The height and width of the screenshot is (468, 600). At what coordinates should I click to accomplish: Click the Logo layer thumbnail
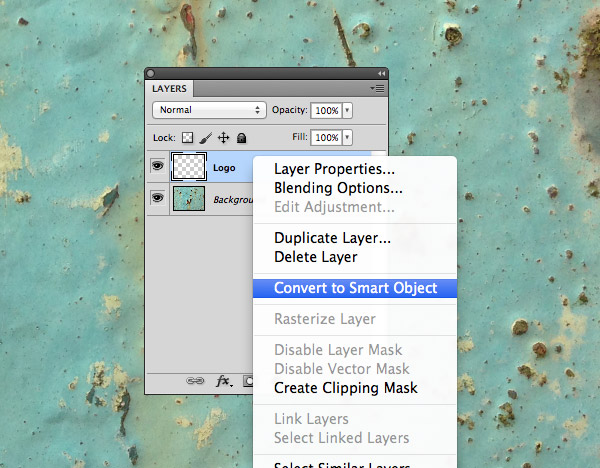(189, 166)
